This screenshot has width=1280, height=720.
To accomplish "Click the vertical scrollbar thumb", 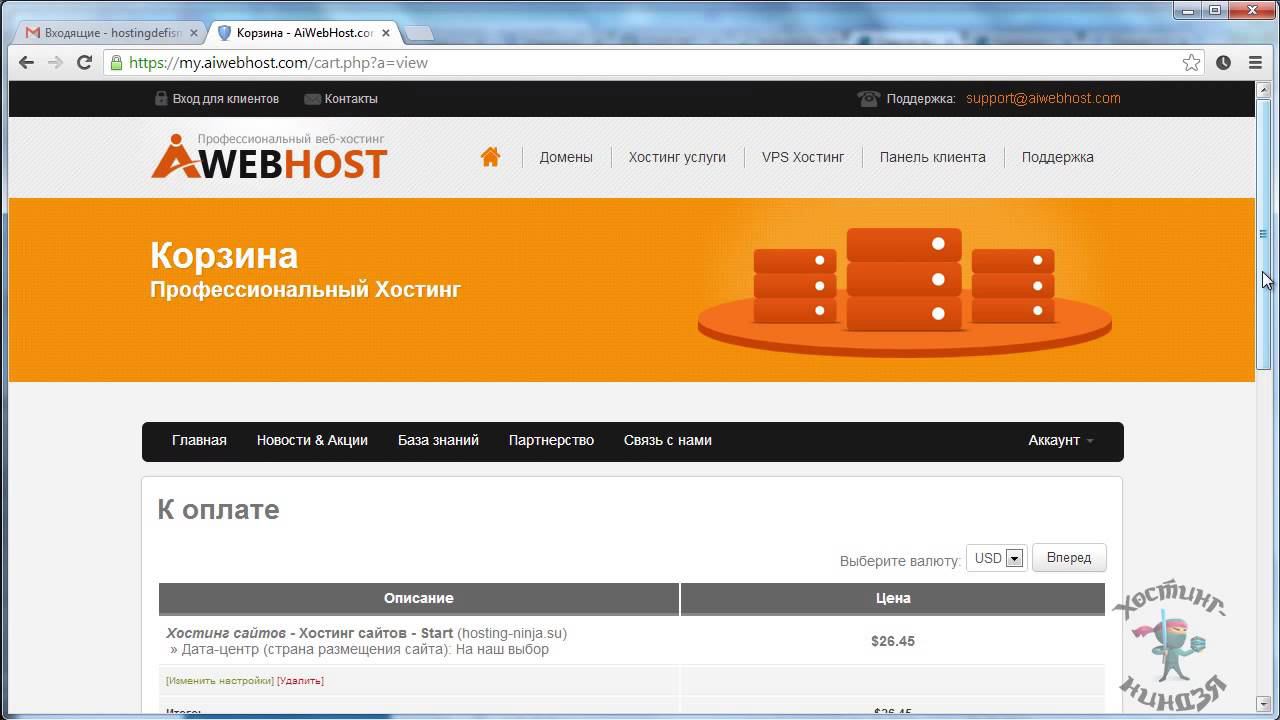I will coord(1263,234).
